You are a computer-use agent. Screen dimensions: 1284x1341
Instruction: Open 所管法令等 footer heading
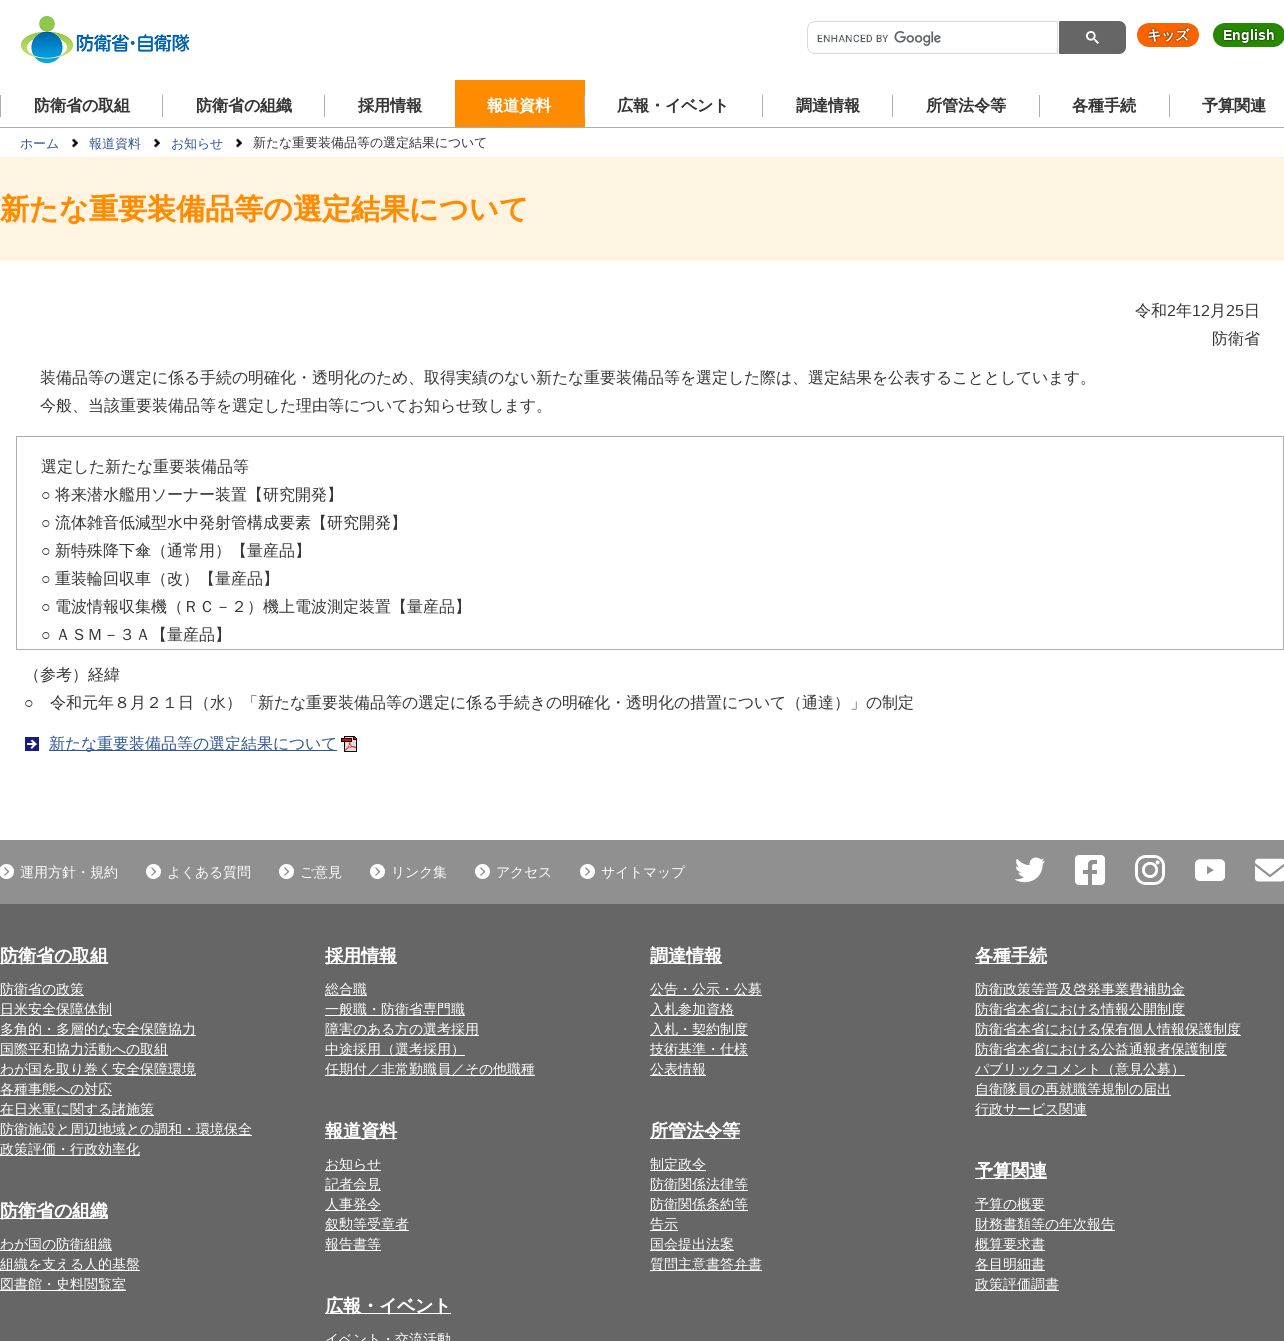[695, 1131]
